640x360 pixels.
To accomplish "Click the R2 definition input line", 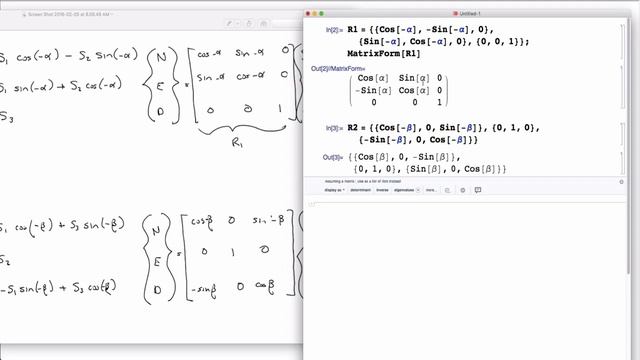I will (443, 128).
